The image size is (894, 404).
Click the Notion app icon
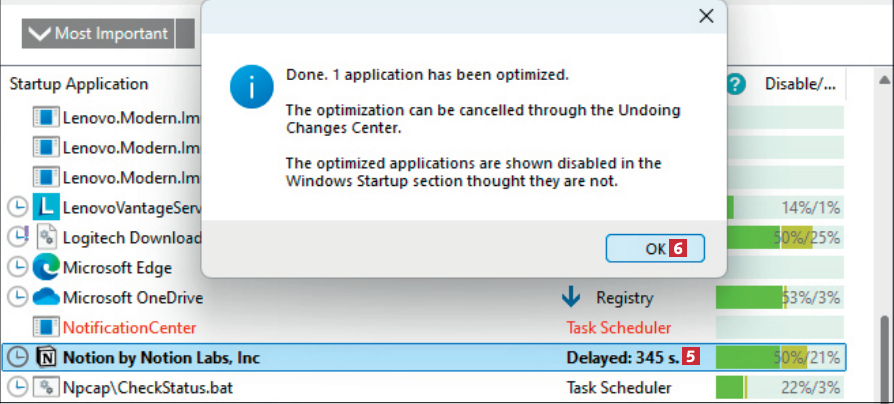(x=46, y=357)
